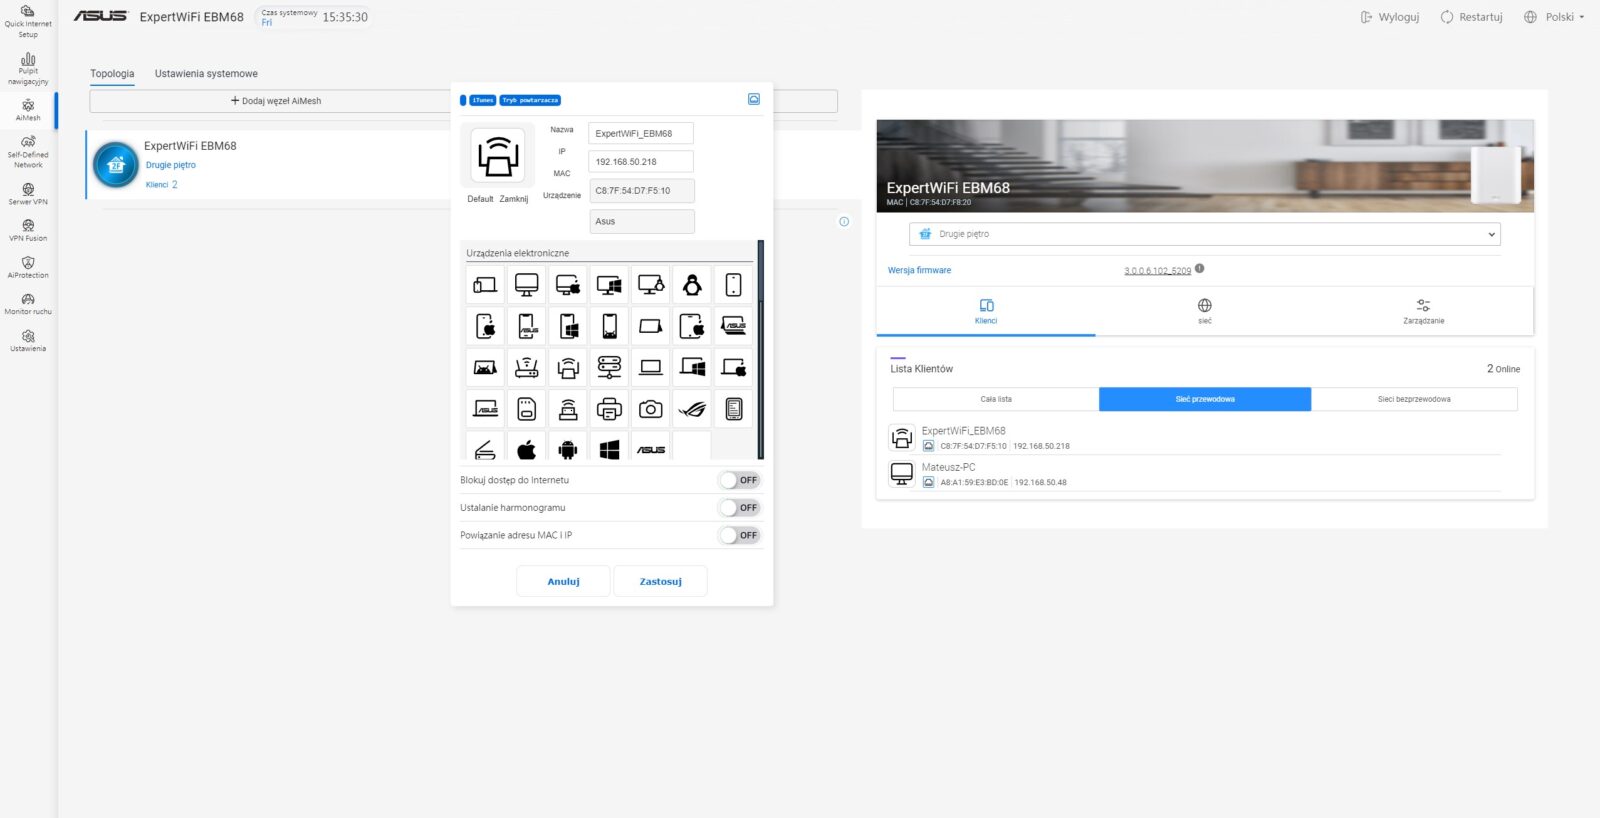
Task: Choose the ROG logo device icon
Action: click(x=692, y=409)
